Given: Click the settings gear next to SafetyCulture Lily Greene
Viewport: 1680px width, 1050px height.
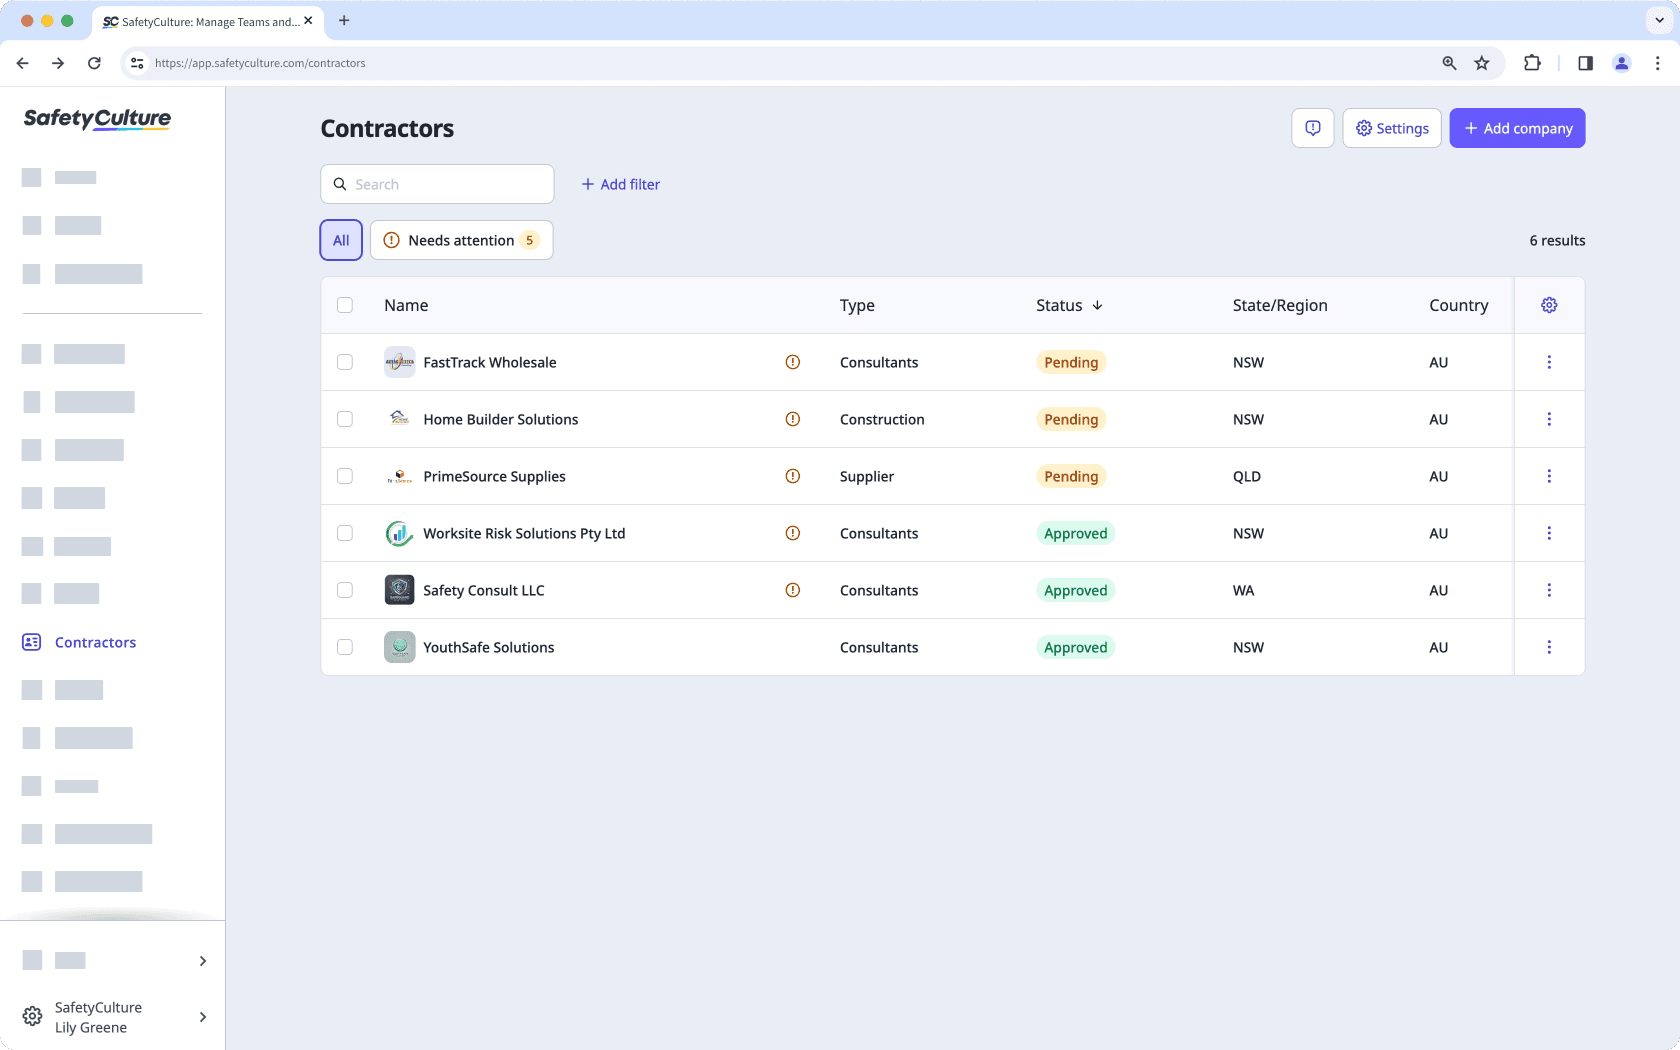Looking at the screenshot, I should pyautogui.click(x=31, y=1017).
